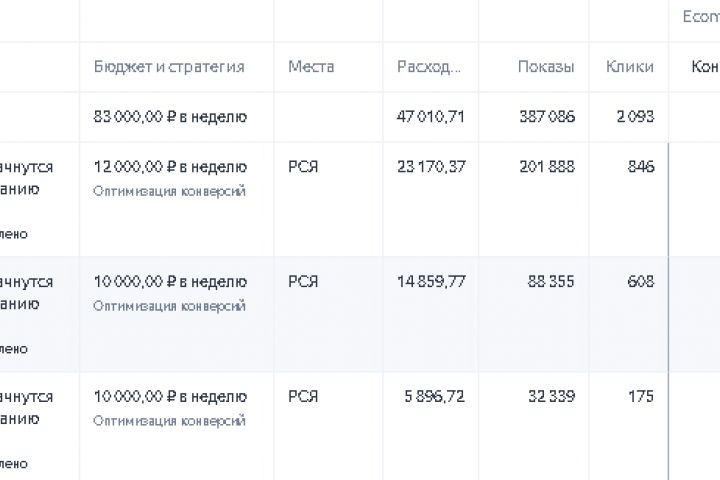Viewport: 720px width, 480px height.
Task: Click the total budget 83 000,00 ₽ в неделю
Action: (x=169, y=116)
